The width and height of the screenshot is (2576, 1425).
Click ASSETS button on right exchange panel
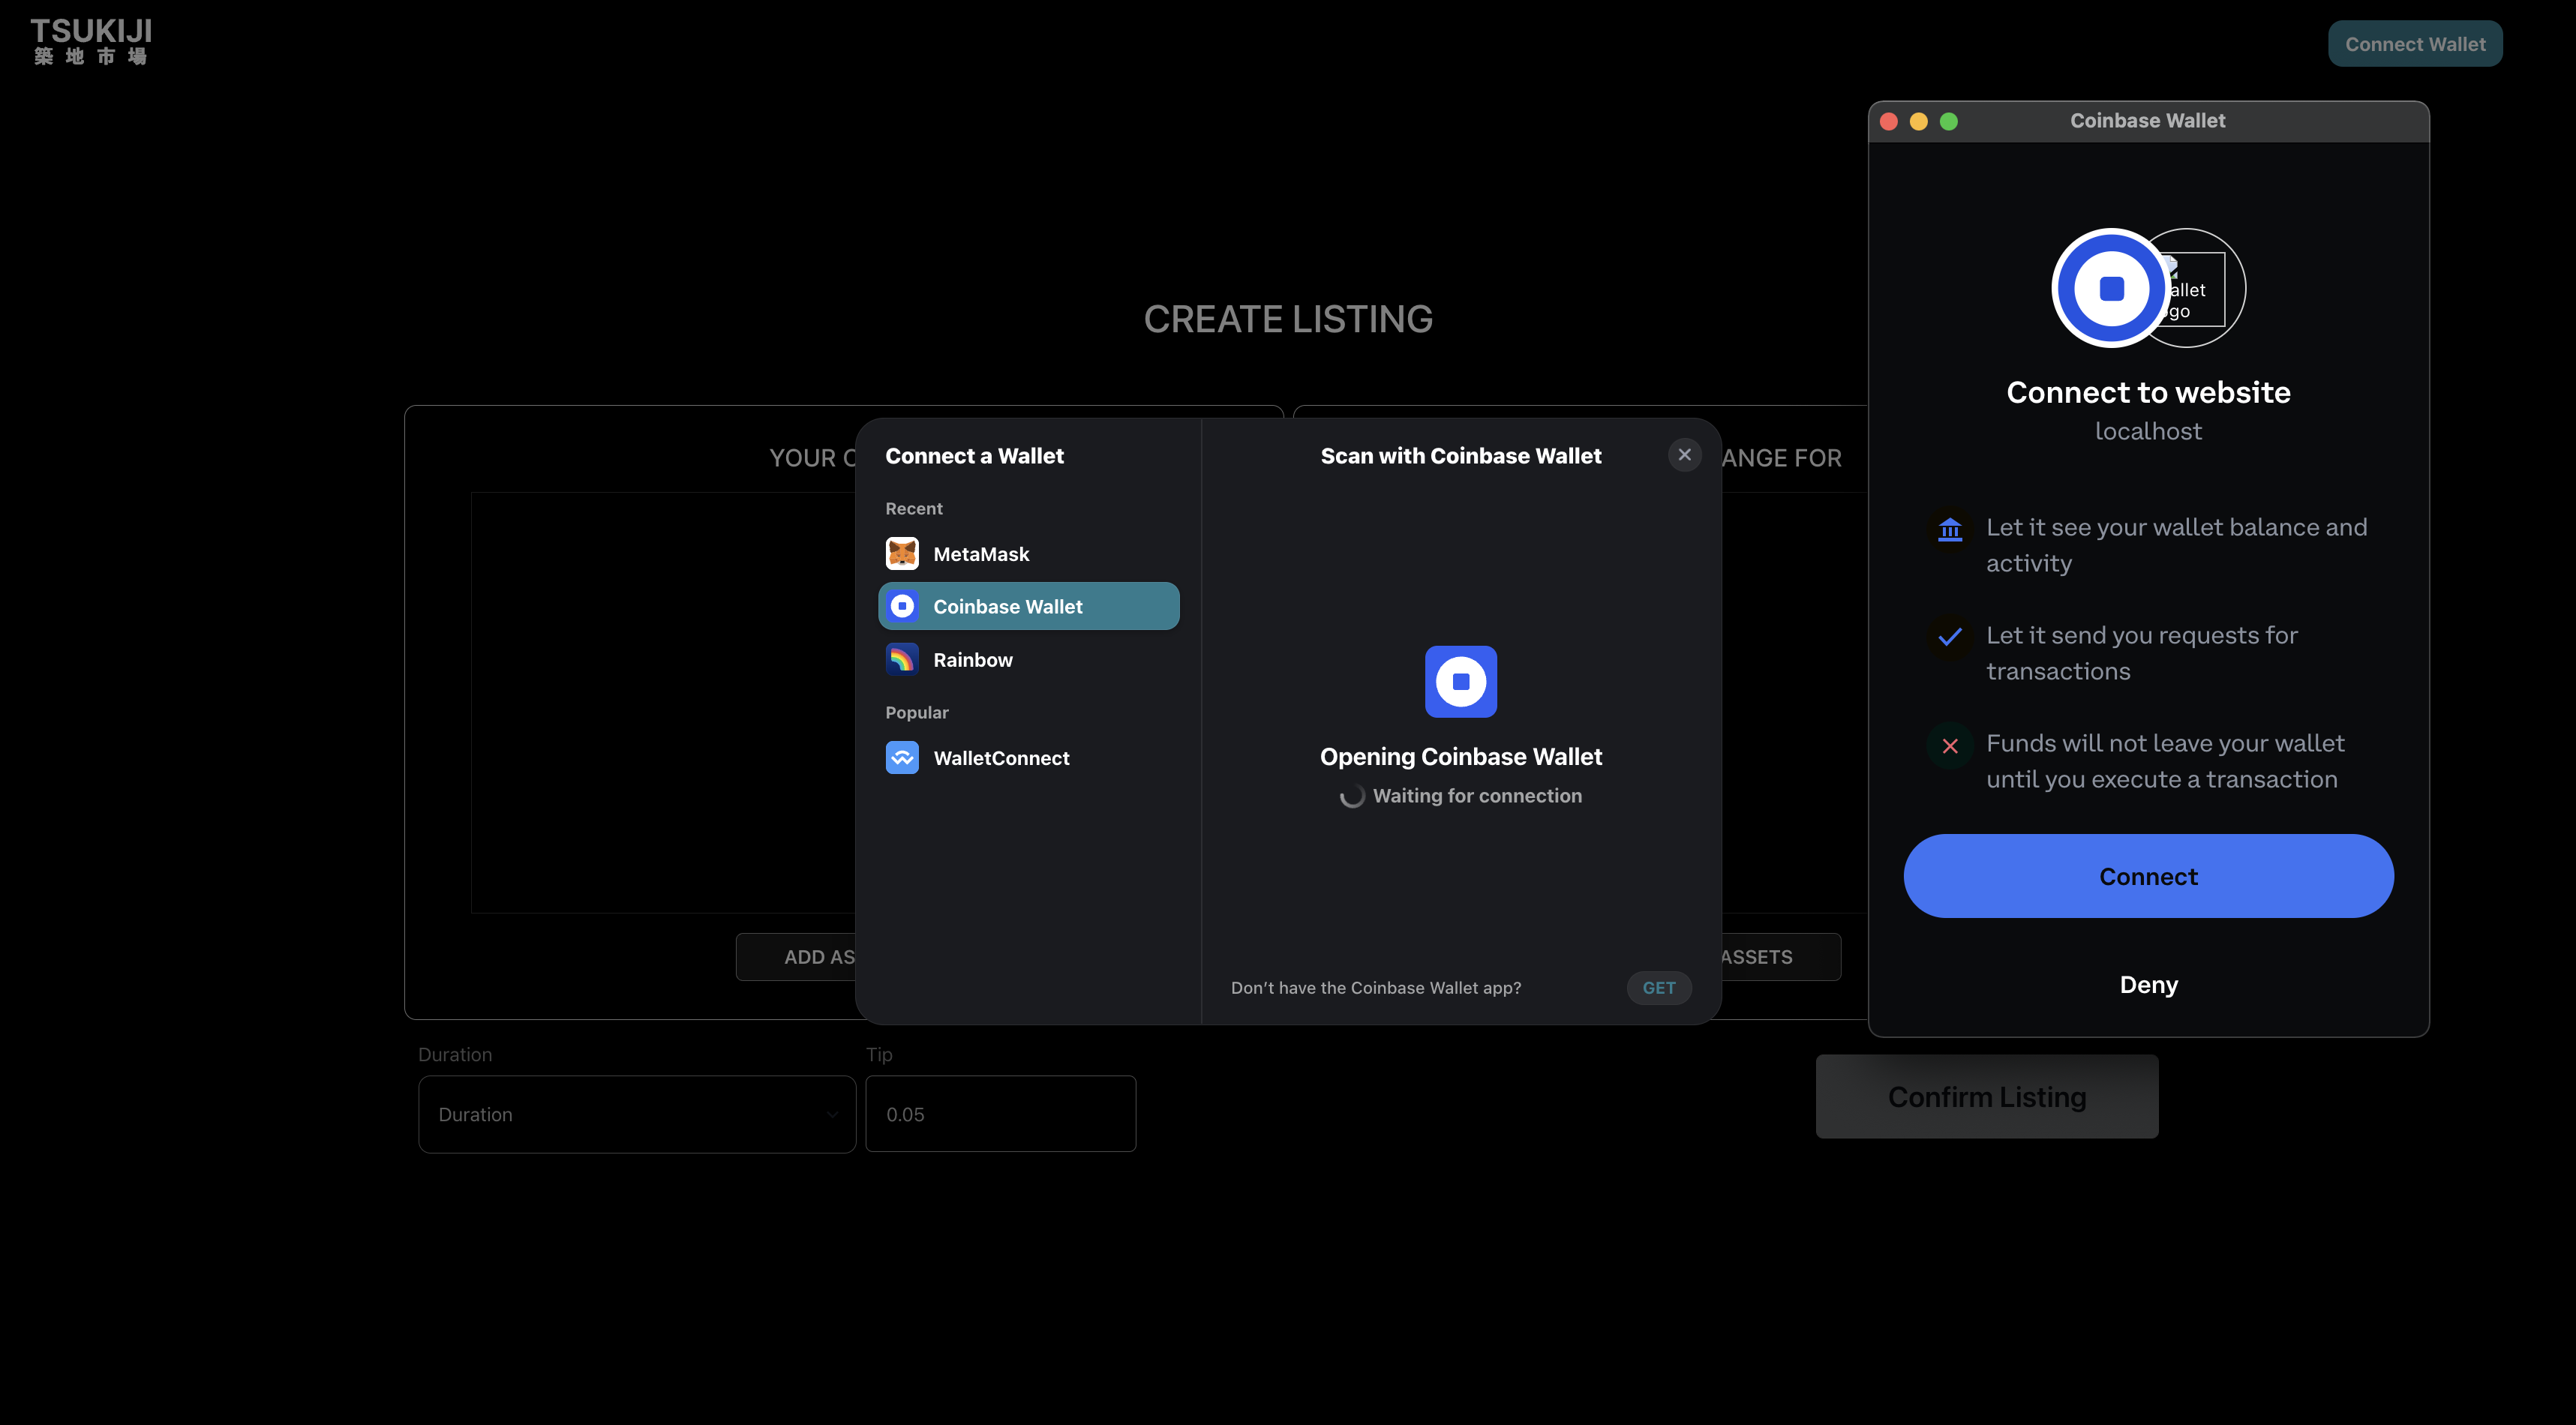point(1780,956)
